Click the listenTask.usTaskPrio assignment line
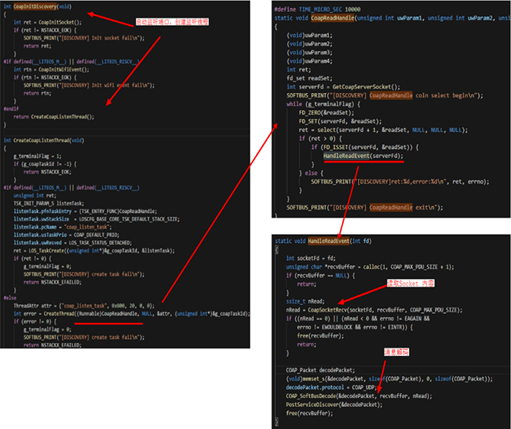The image size is (511, 429). [66, 235]
